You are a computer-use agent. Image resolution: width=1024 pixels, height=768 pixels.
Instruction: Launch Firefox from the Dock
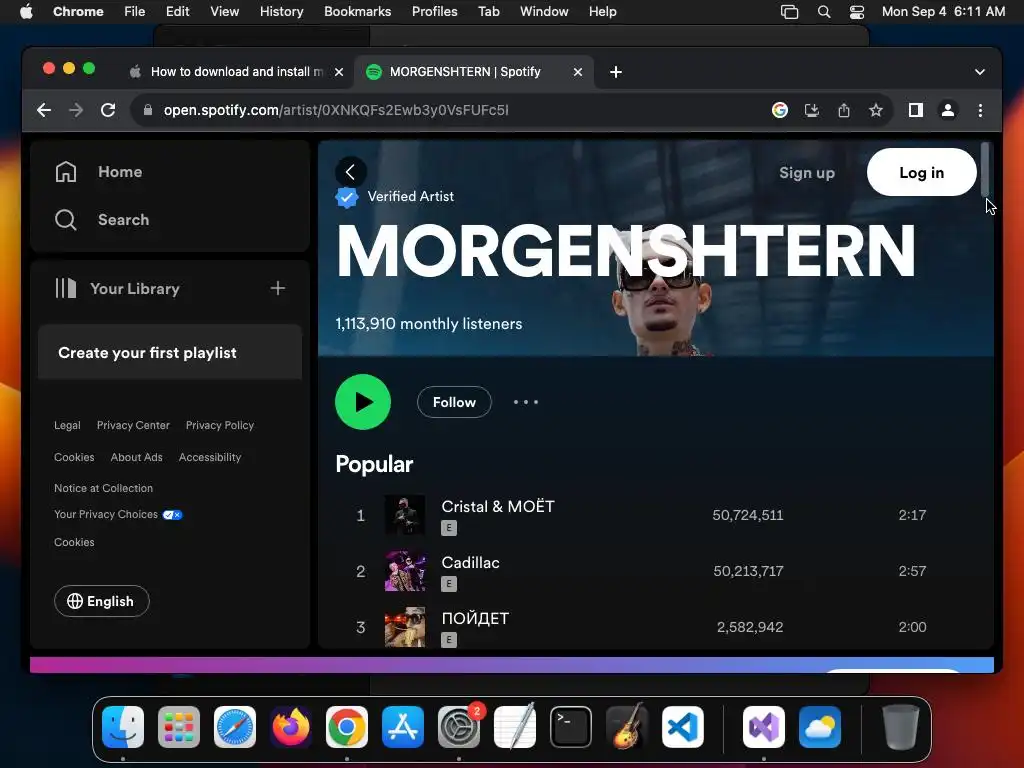291,727
